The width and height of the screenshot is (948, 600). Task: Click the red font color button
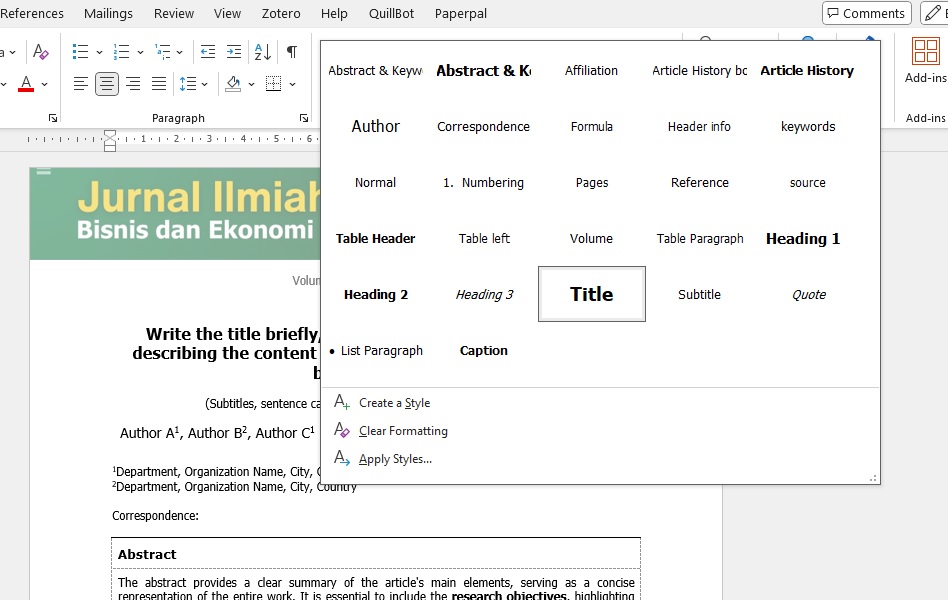point(26,83)
